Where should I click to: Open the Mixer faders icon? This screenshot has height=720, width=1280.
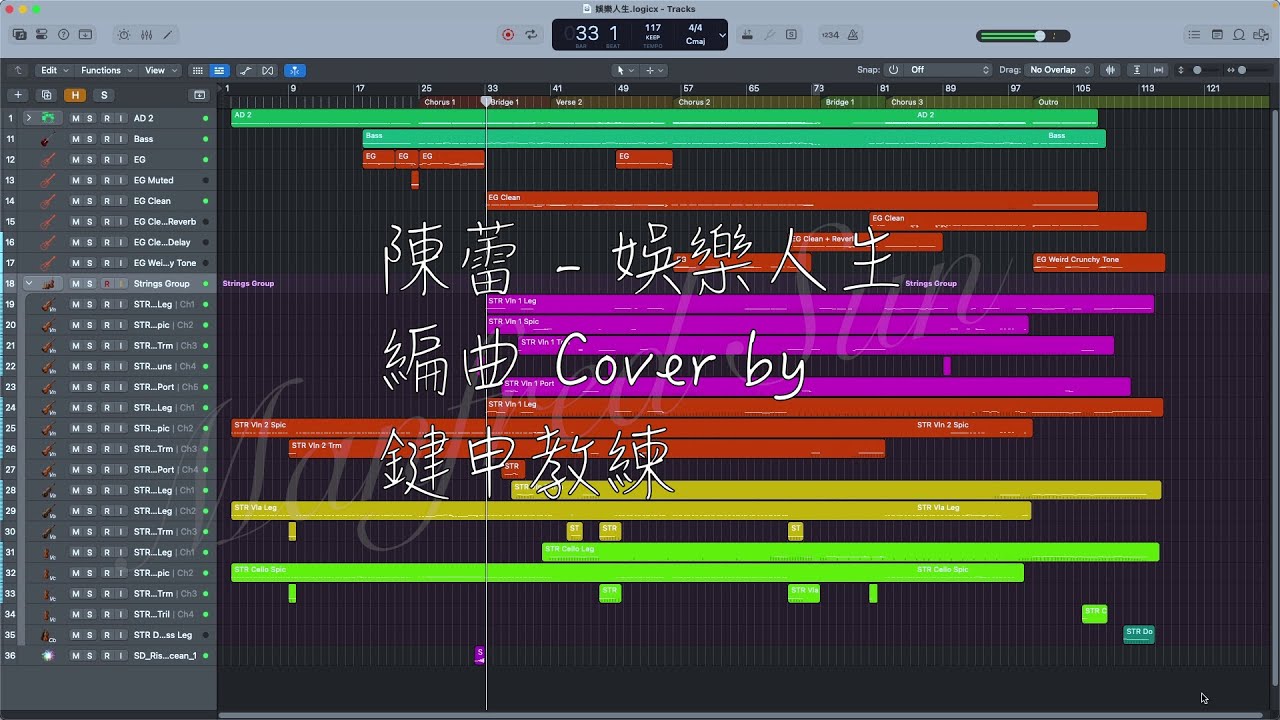[x=146, y=34]
